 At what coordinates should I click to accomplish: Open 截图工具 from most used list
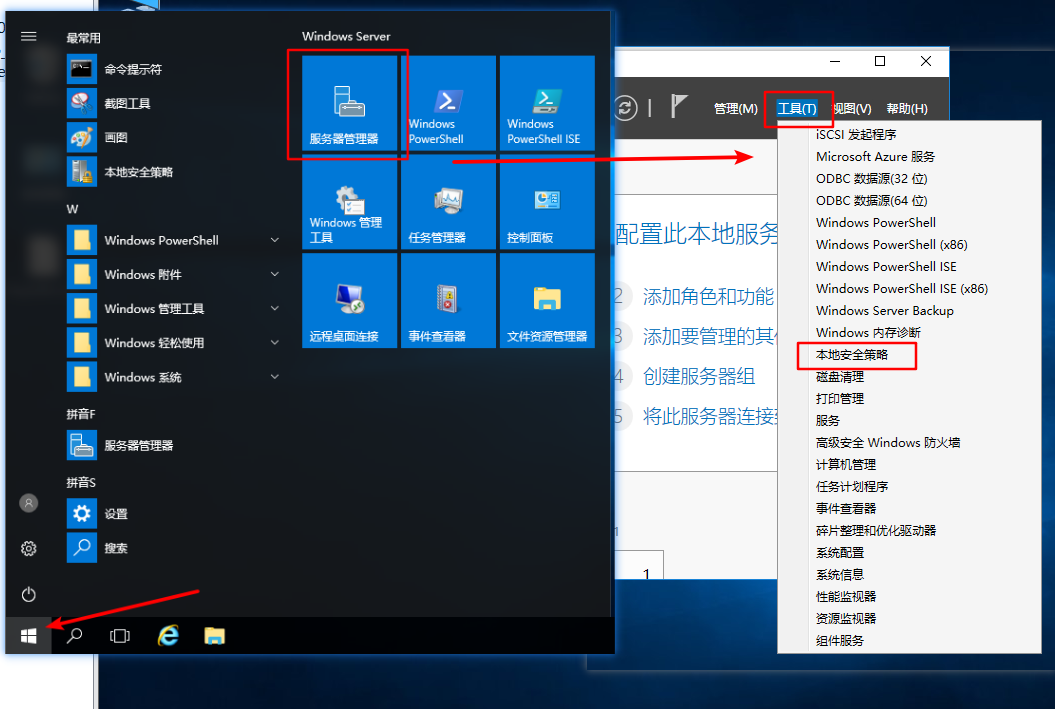pos(174,104)
